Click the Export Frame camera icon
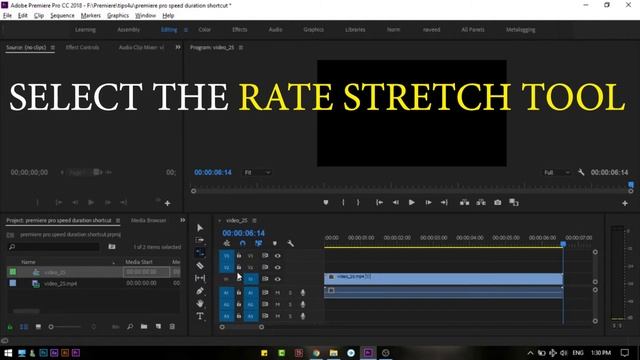The height and width of the screenshot is (360, 640). [x=497, y=202]
